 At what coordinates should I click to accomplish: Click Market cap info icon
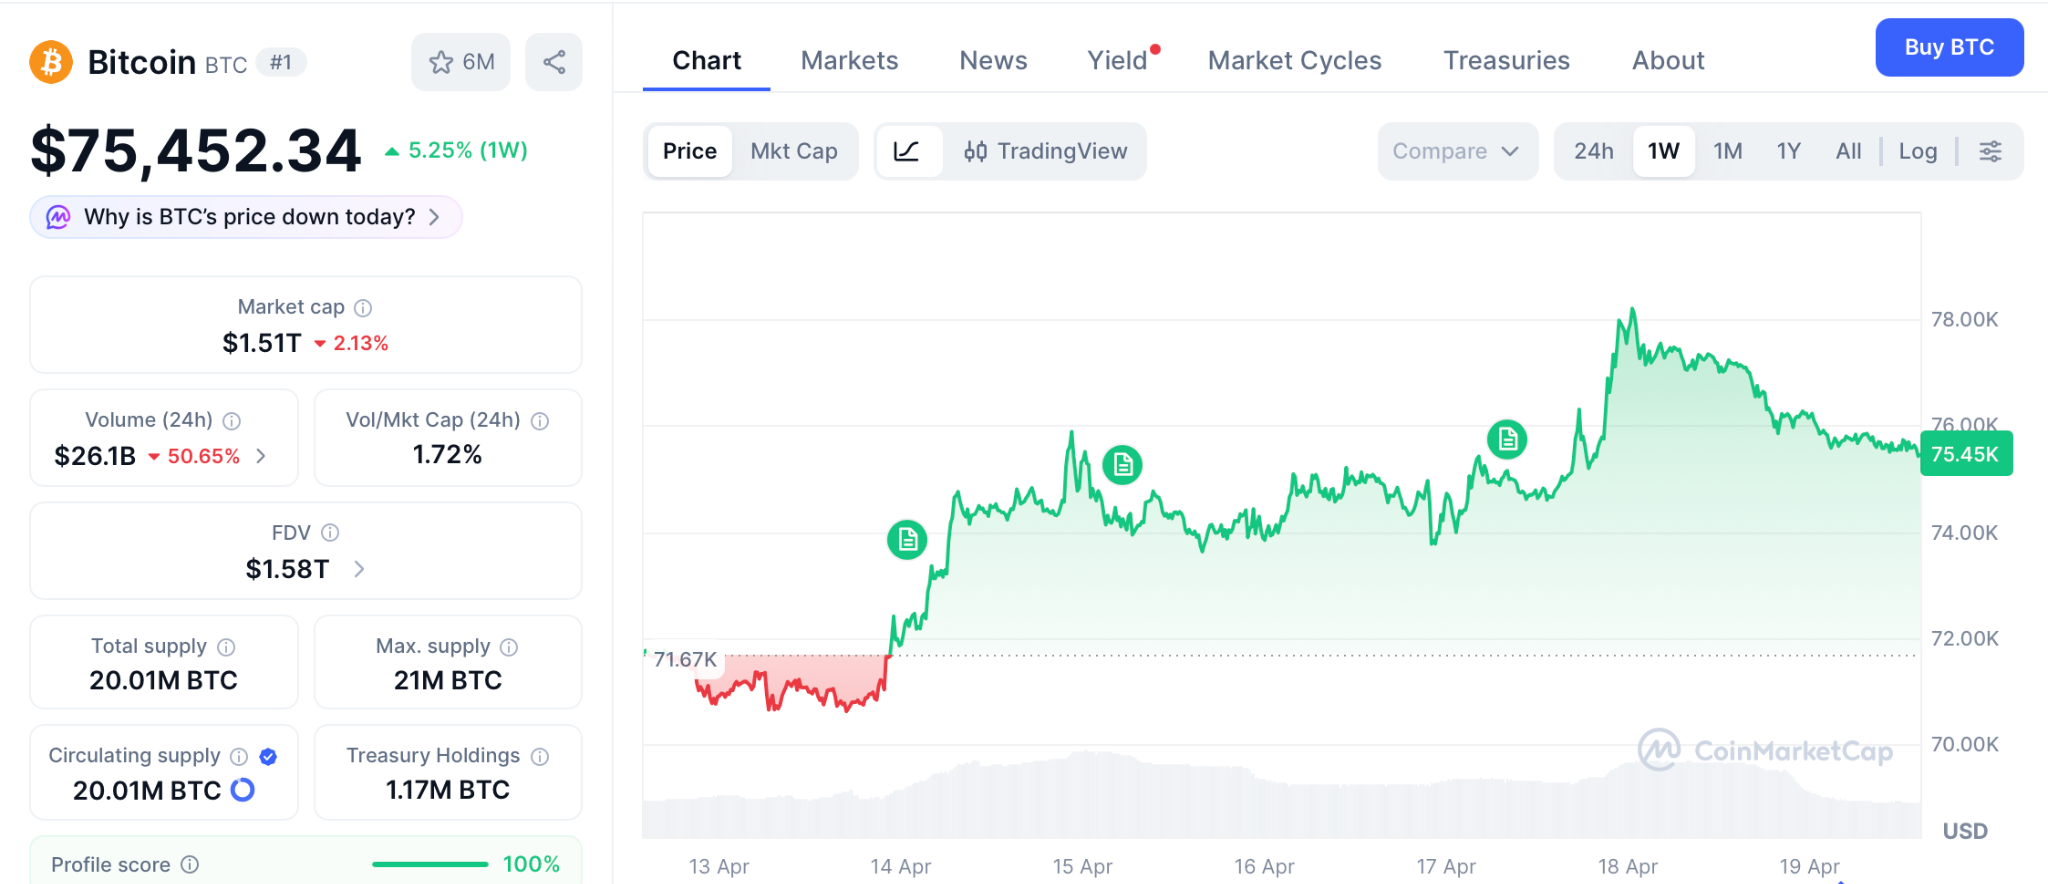click(363, 308)
